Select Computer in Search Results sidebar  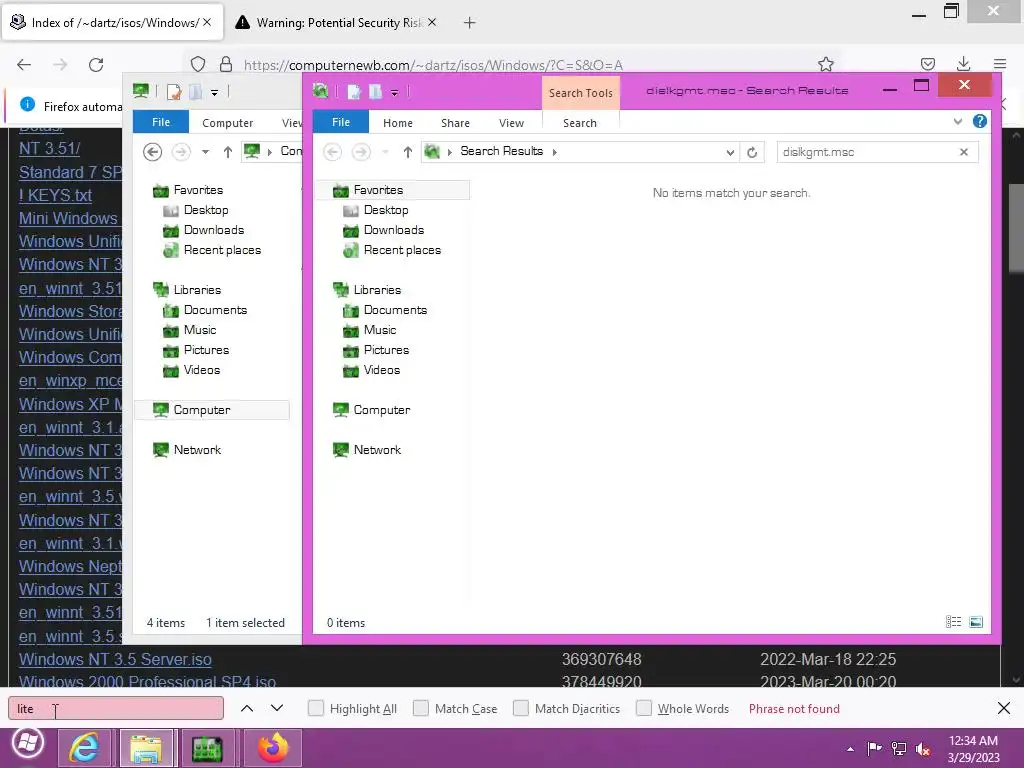(x=381, y=410)
